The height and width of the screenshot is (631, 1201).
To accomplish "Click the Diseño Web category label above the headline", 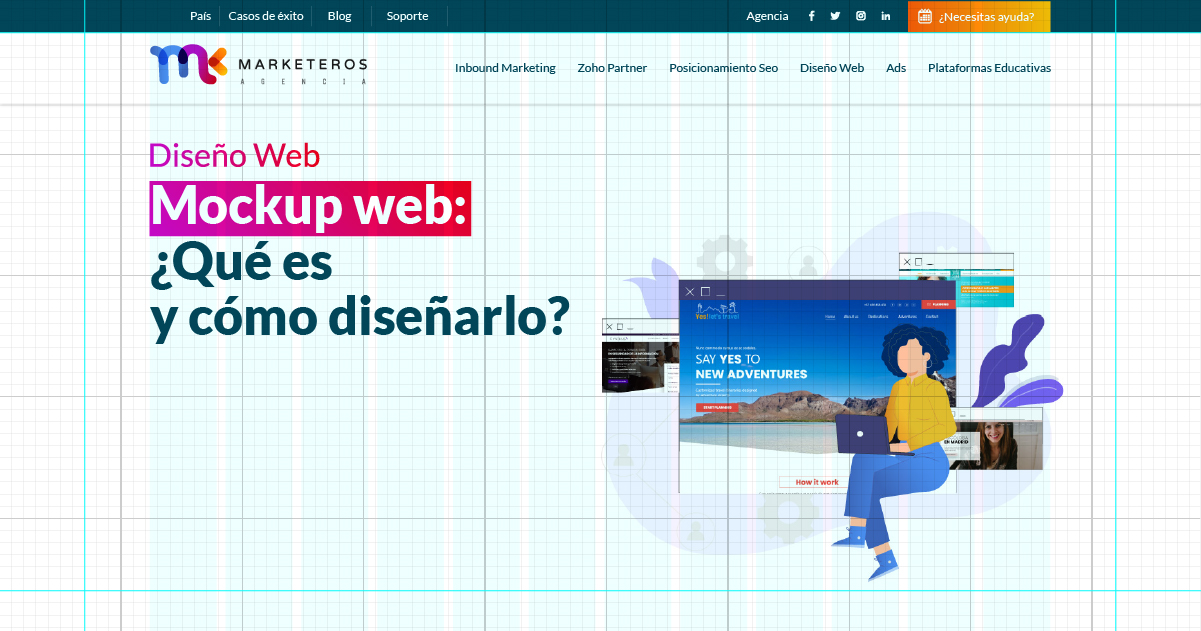I will [233, 156].
